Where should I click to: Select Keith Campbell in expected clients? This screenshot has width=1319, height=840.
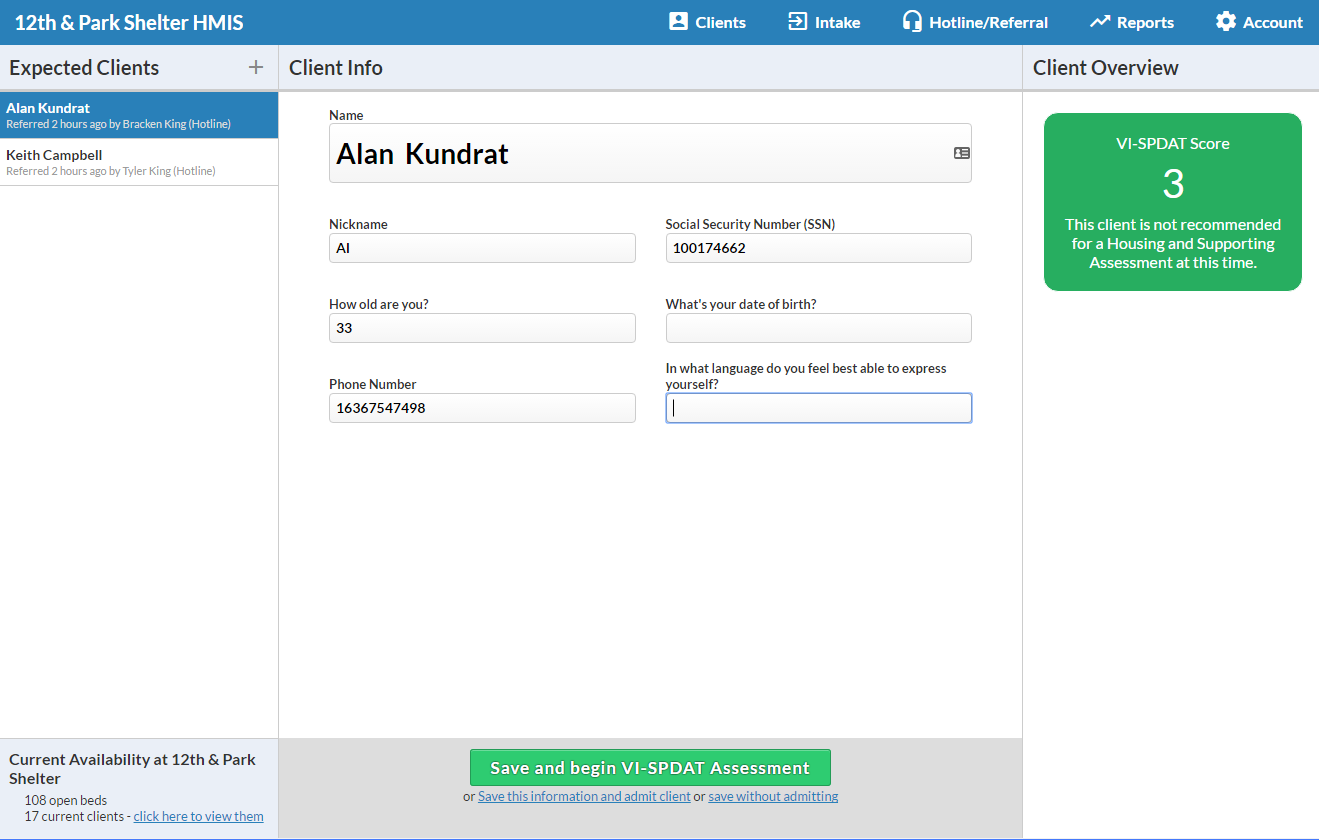139,162
